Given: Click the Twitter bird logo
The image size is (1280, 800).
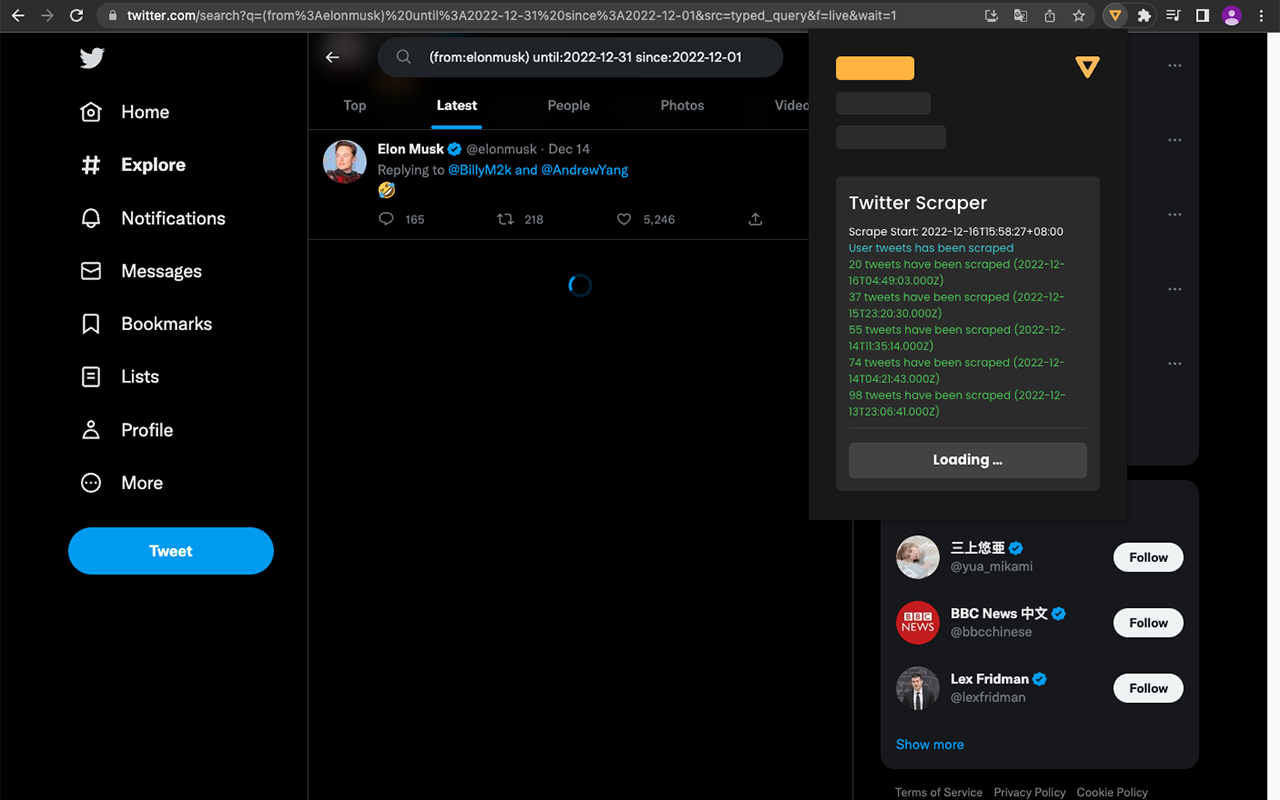Looking at the screenshot, I should coord(91,58).
